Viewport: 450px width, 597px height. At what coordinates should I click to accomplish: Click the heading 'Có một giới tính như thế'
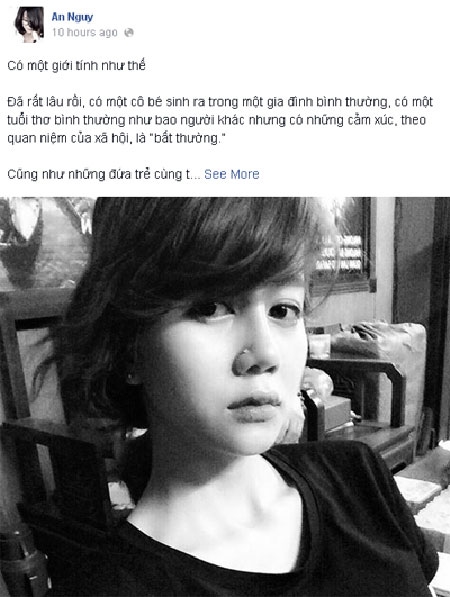point(76,66)
